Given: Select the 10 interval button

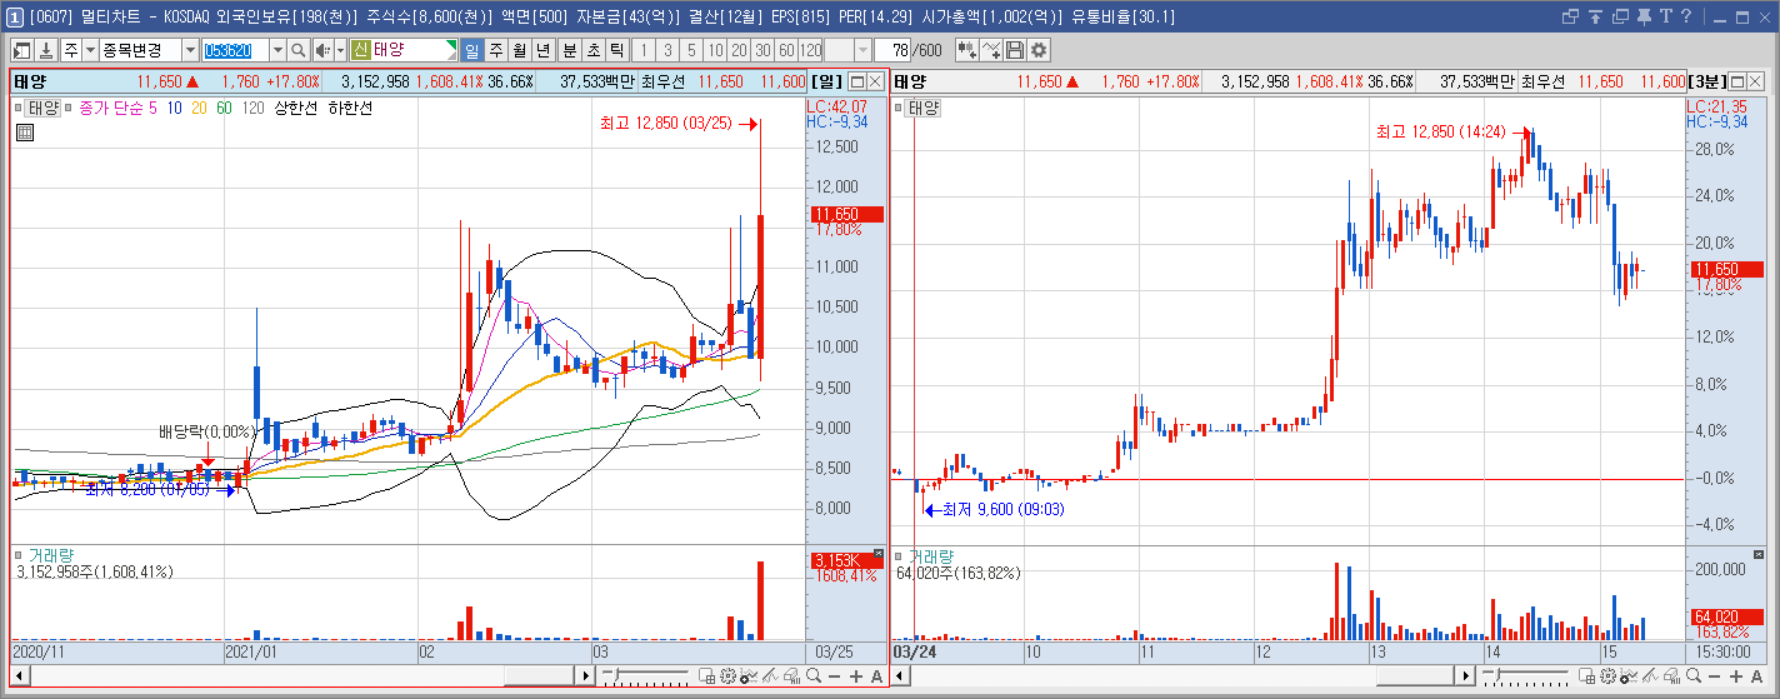Looking at the screenshot, I should 716,50.
